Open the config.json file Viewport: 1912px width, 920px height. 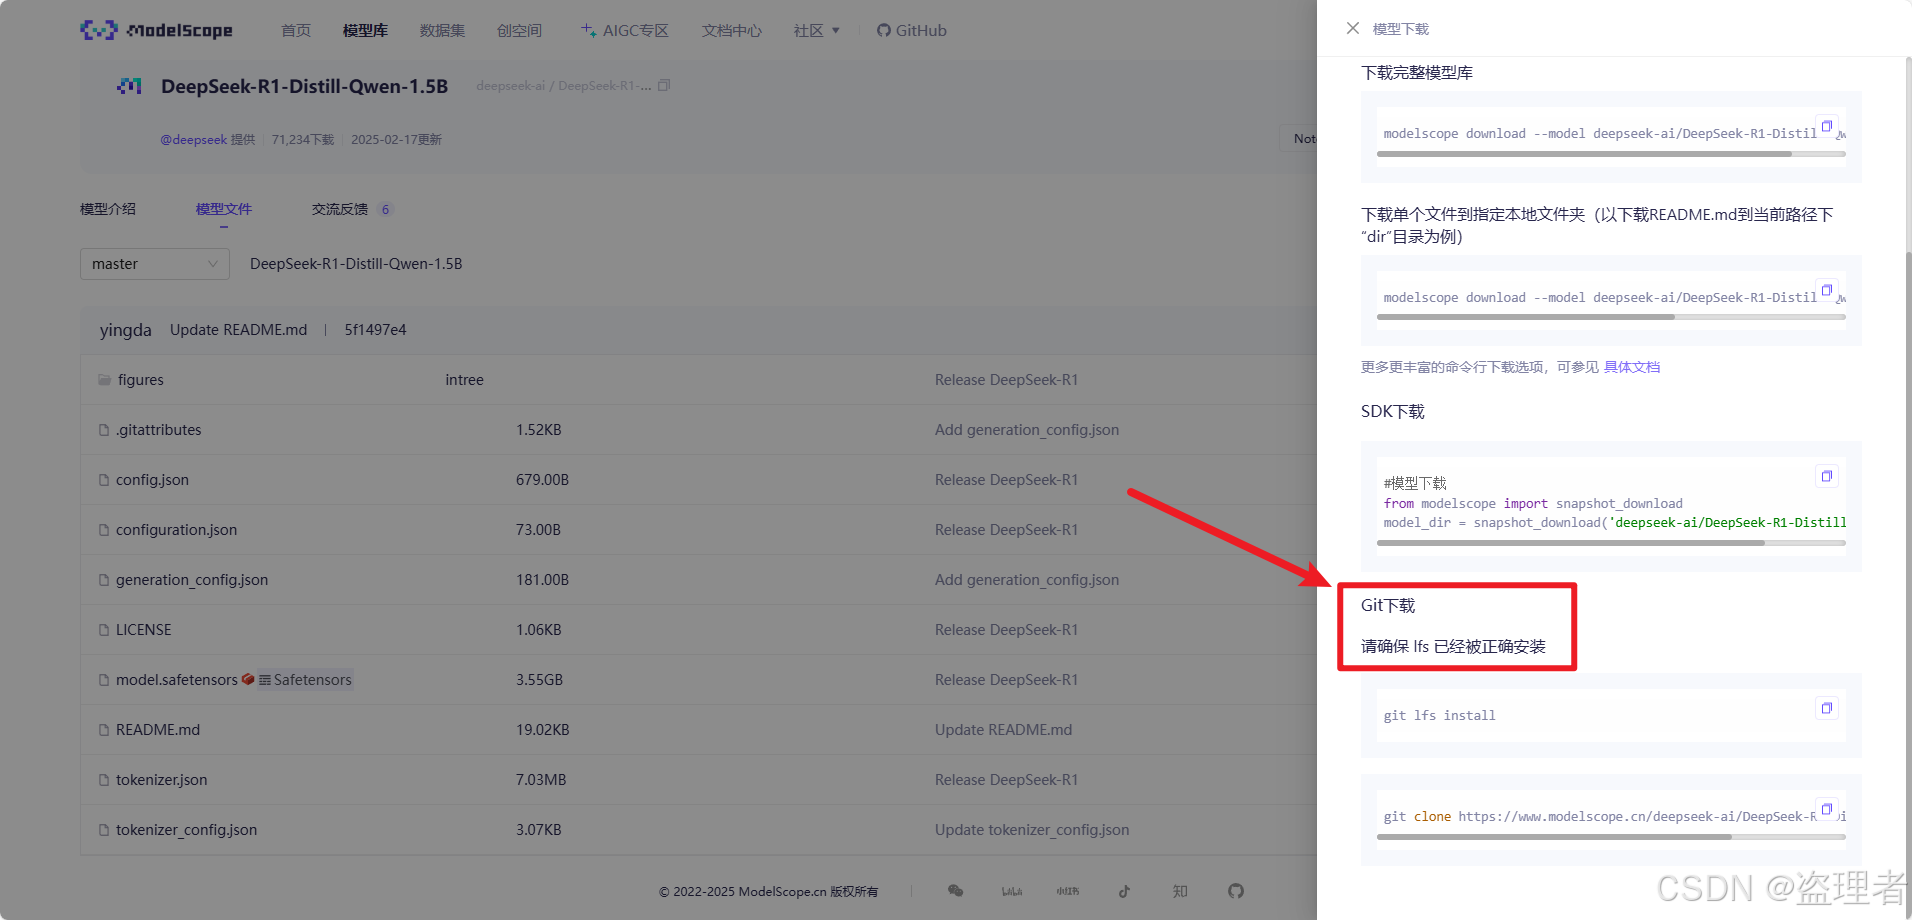click(152, 480)
